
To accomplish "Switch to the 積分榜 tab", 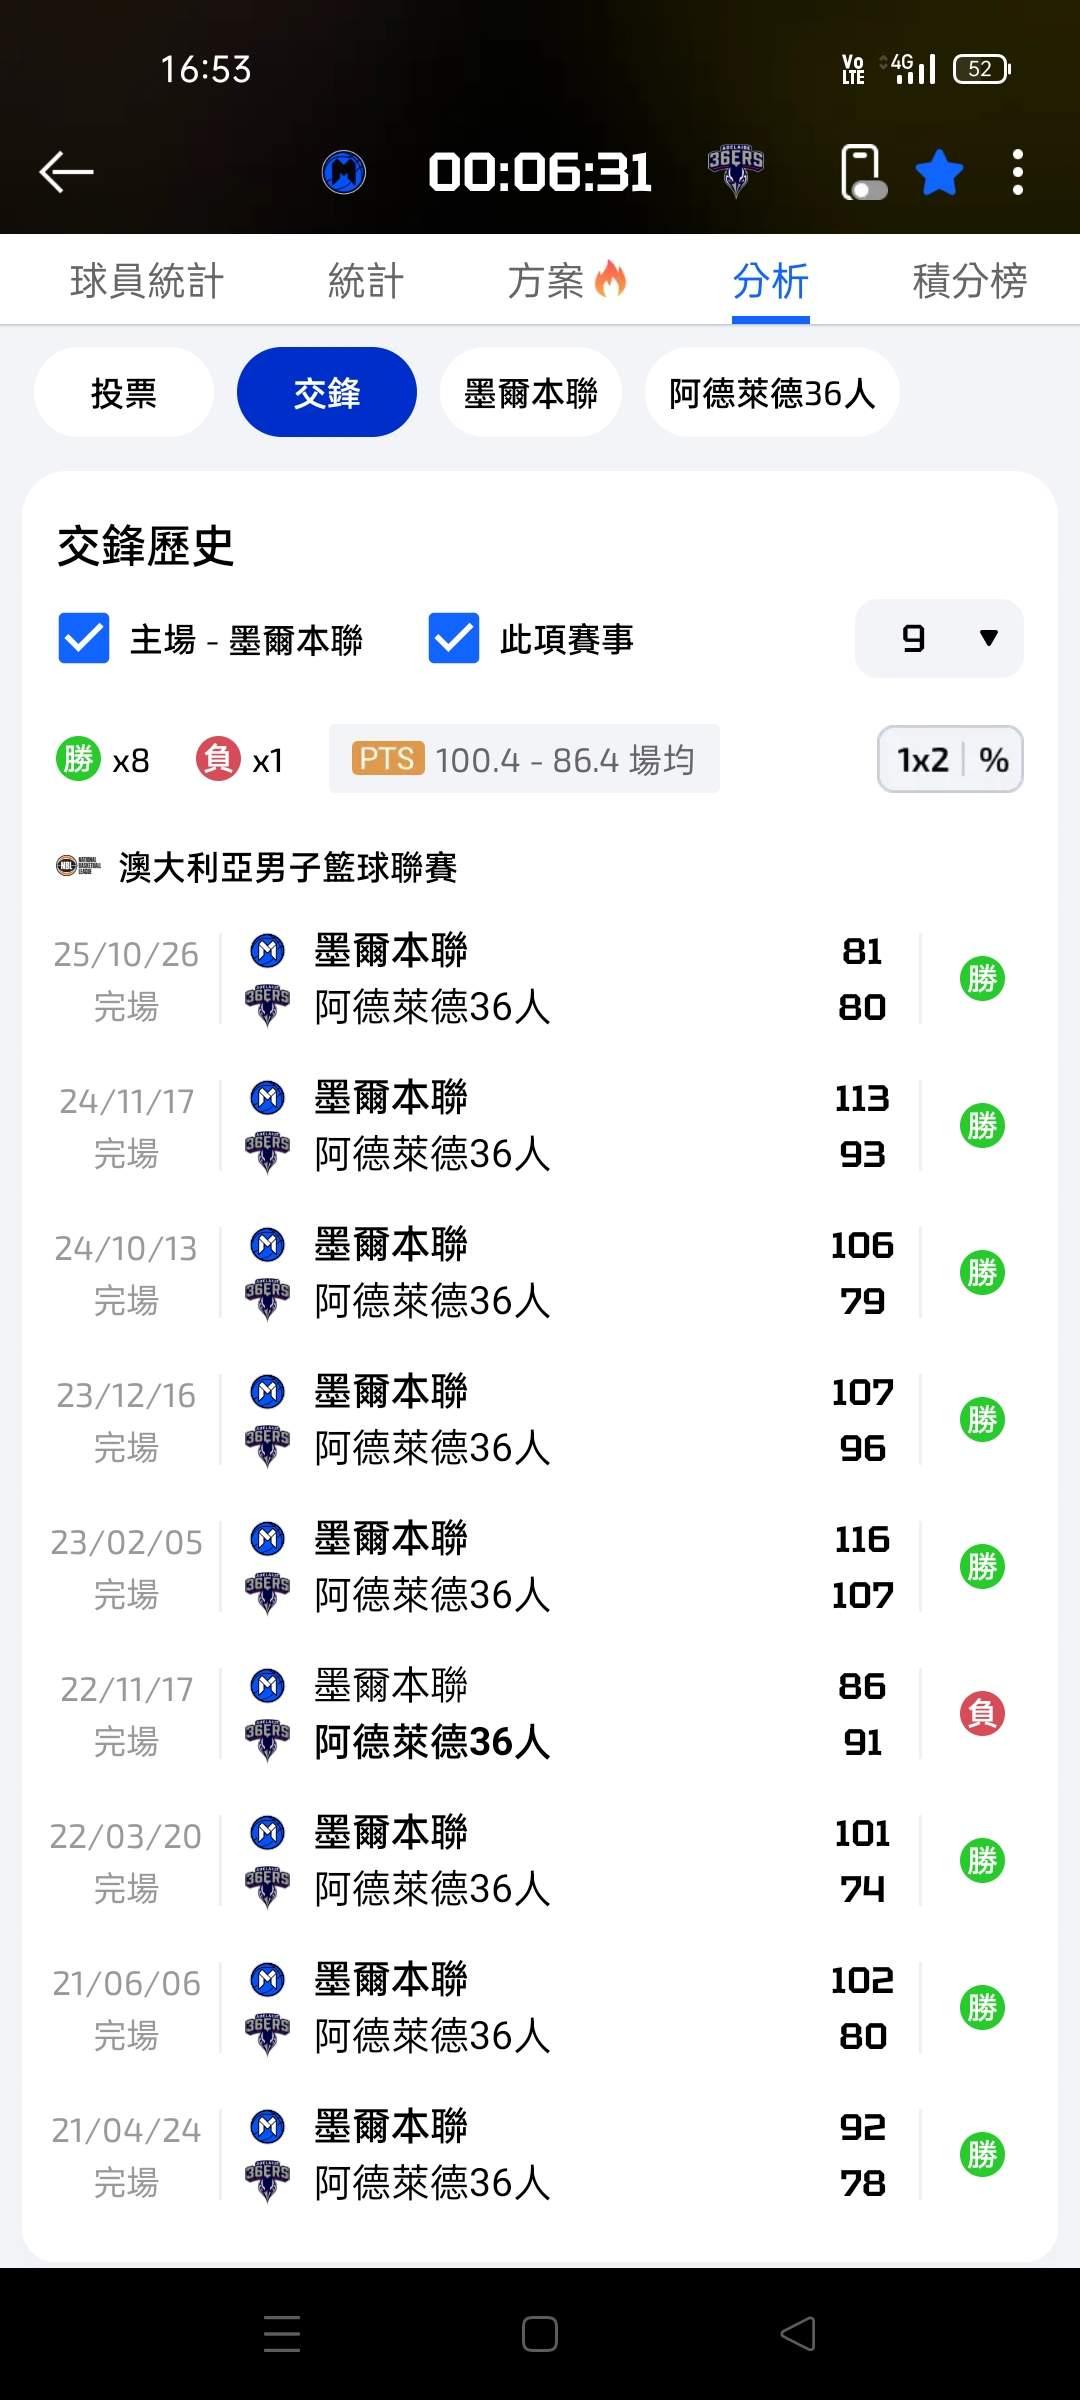I will click(969, 281).
